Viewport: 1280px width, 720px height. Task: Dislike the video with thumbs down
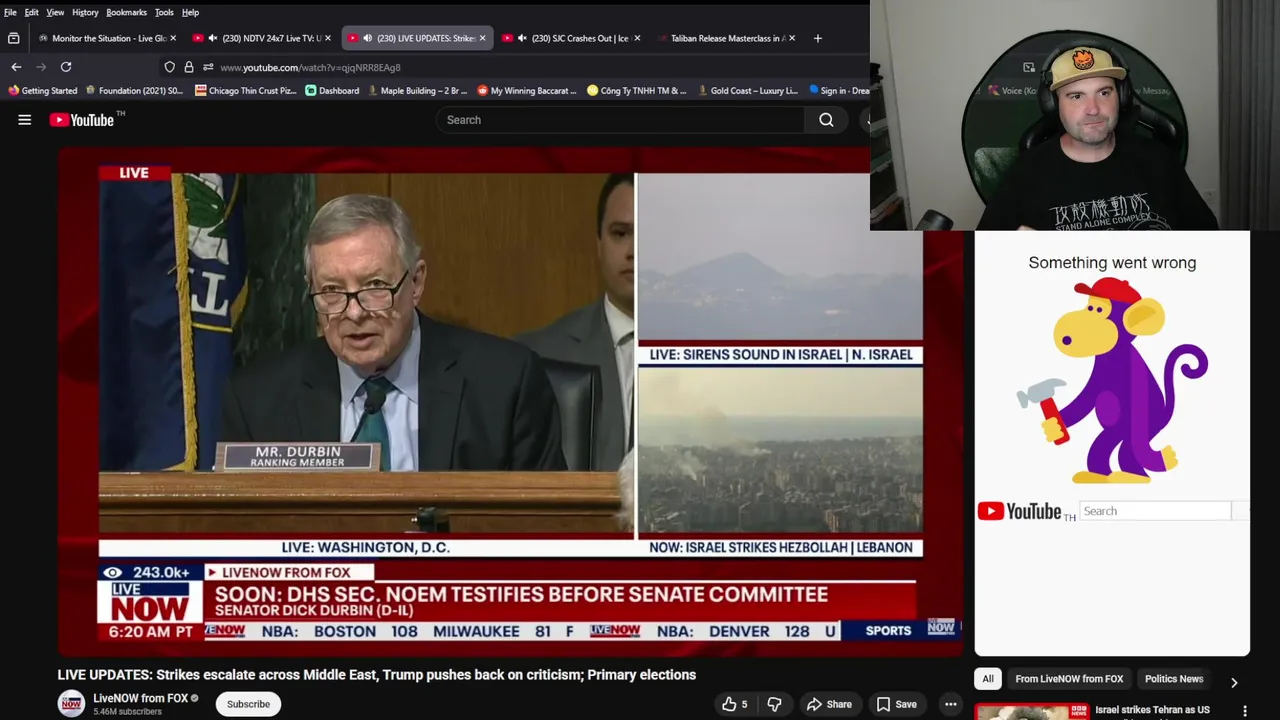tap(774, 704)
